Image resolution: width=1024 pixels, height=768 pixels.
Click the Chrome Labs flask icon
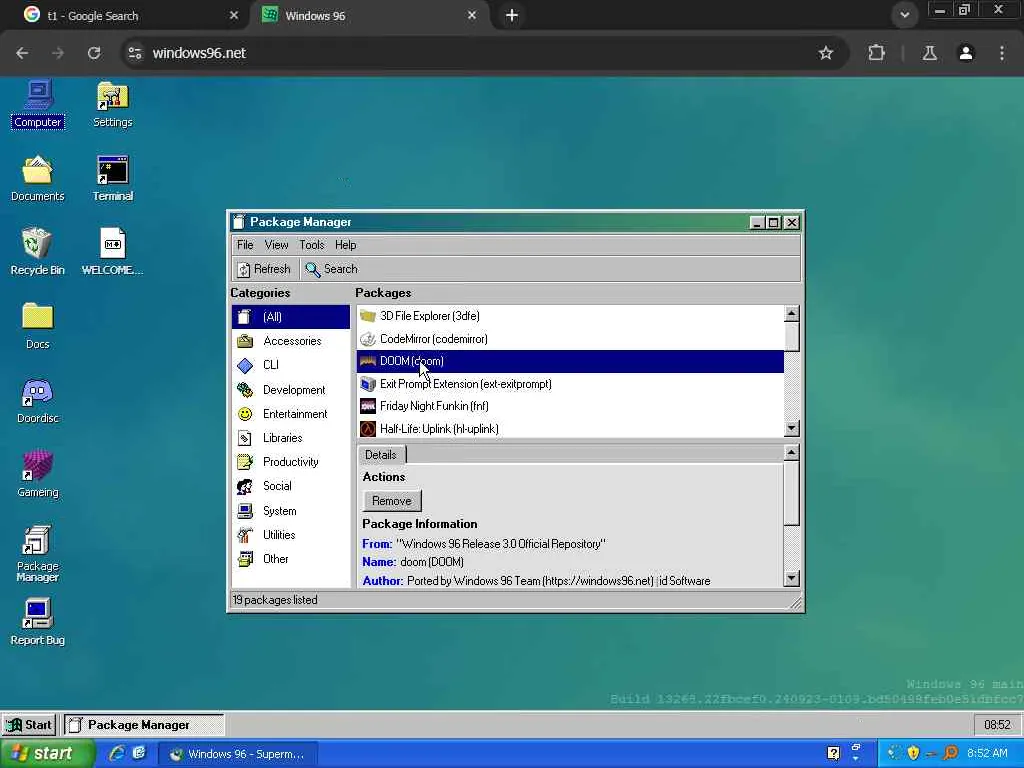click(929, 53)
